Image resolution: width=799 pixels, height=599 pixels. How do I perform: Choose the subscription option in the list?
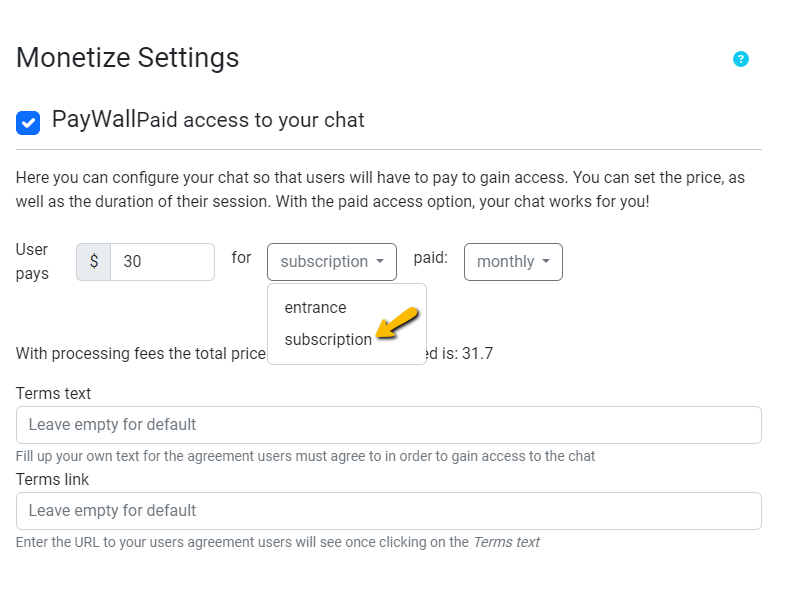tap(328, 340)
